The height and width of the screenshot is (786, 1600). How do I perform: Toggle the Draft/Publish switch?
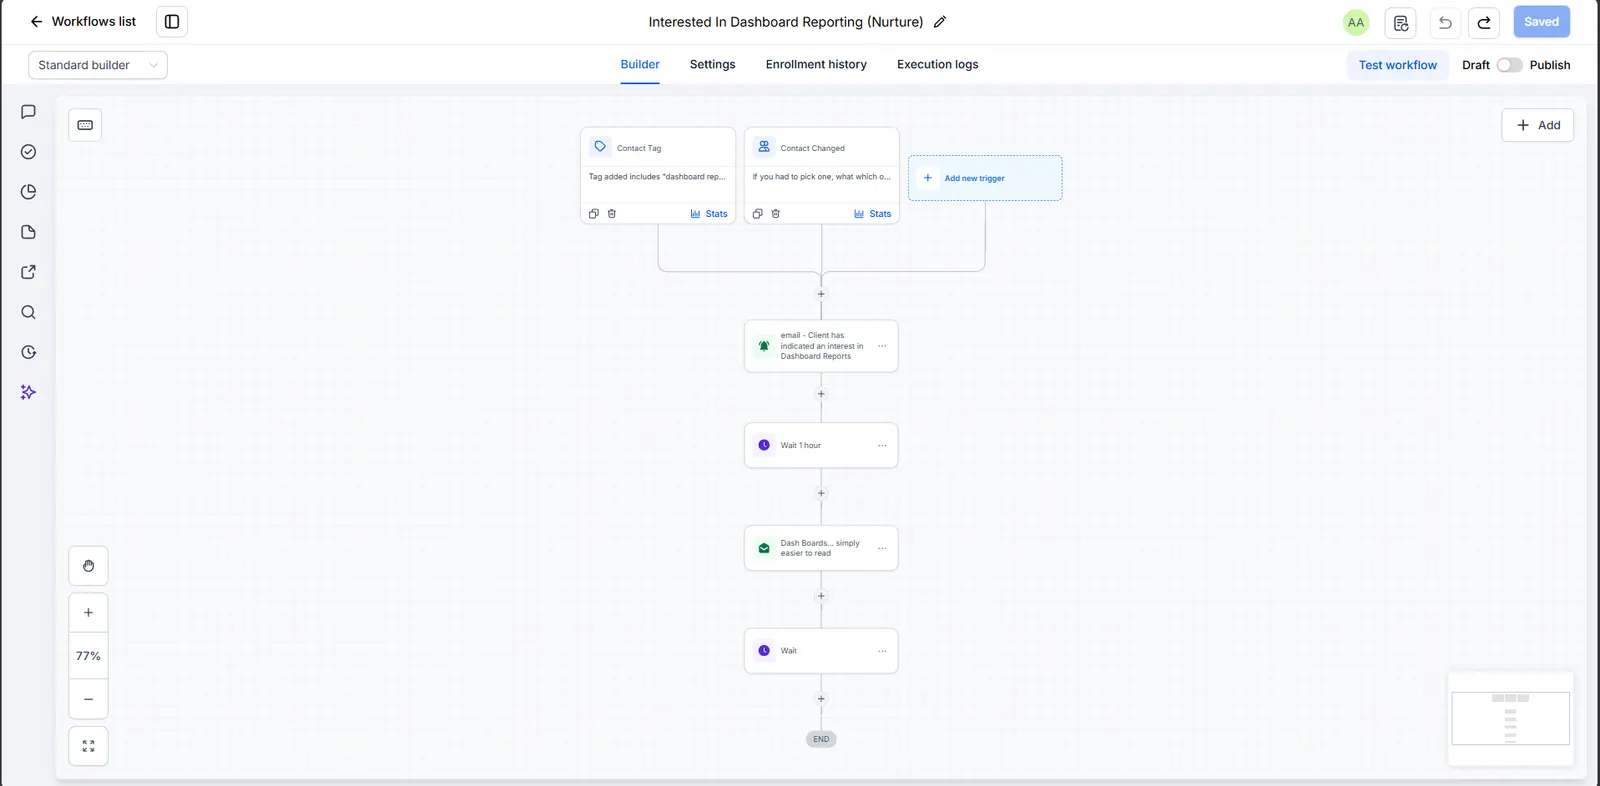tap(1509, 65)
